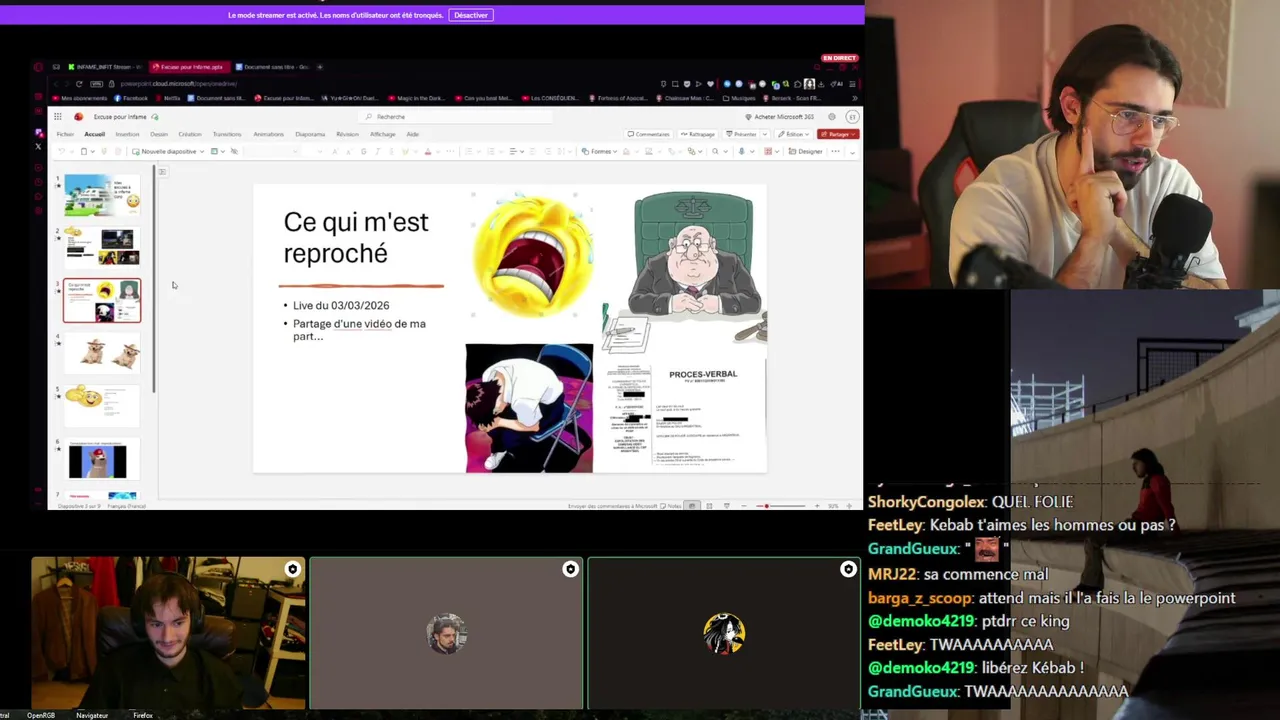Switch to the Document sans titre browser tab
Screen dimensions: 1280x720
pyautogui.click(x=272, y=67)
